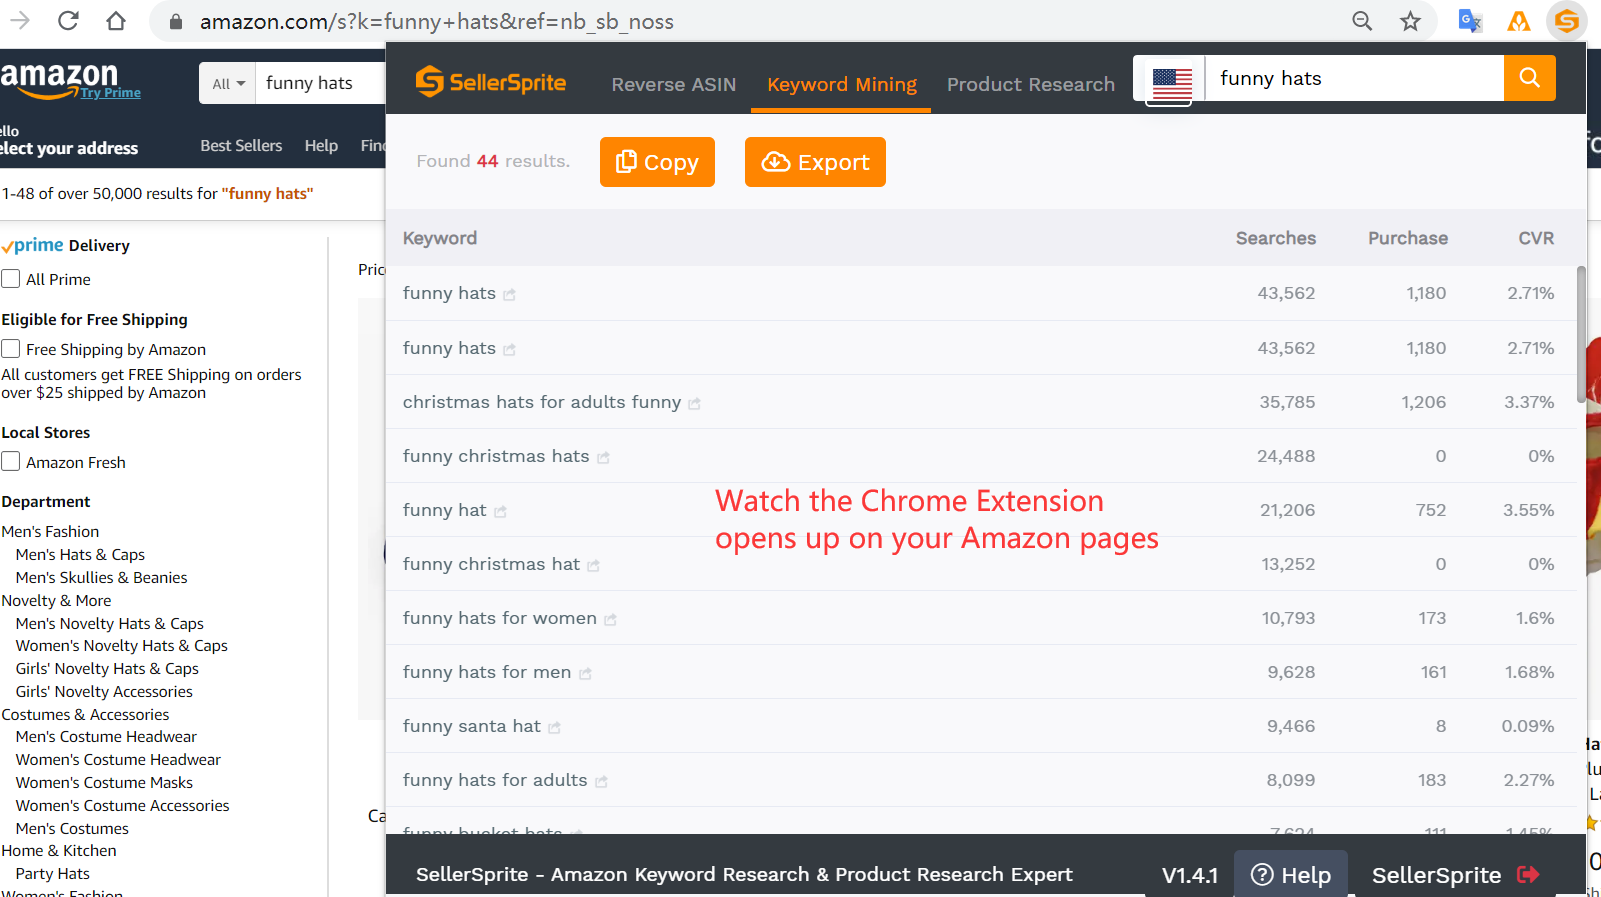Click the SellerSprite keyword input field
Viewport: 1601px width, 897px height.
coord(1354,78)
